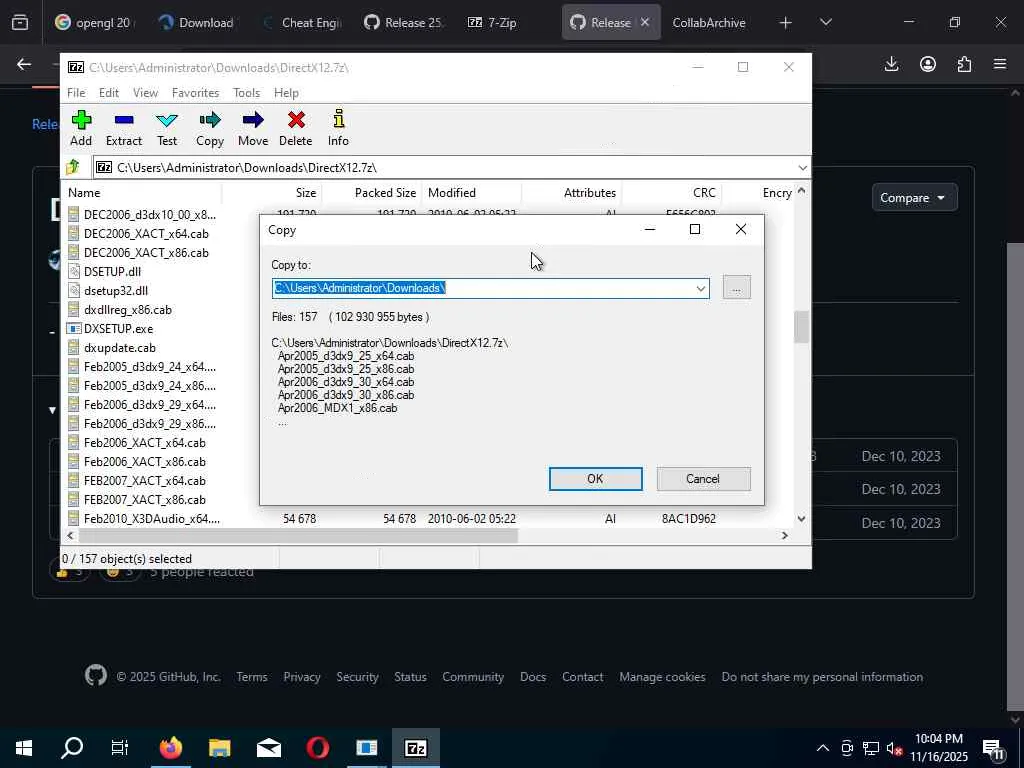Select FEB2007_XACT_x64.cab file

pos(144,481)
